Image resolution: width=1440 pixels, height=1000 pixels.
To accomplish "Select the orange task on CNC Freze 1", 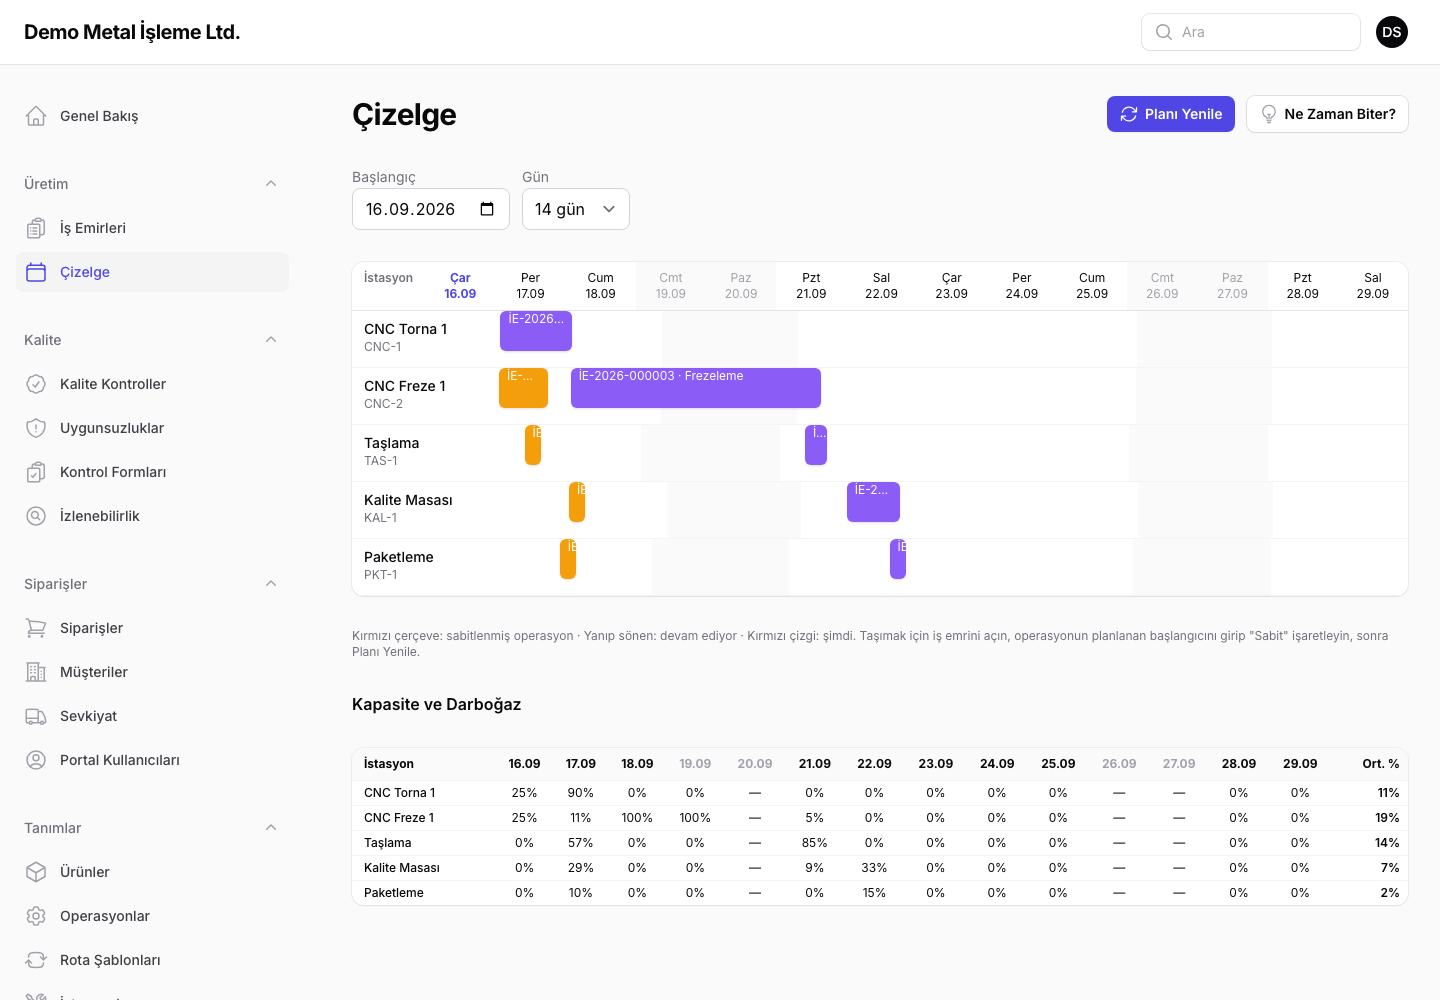I will 523,388.
